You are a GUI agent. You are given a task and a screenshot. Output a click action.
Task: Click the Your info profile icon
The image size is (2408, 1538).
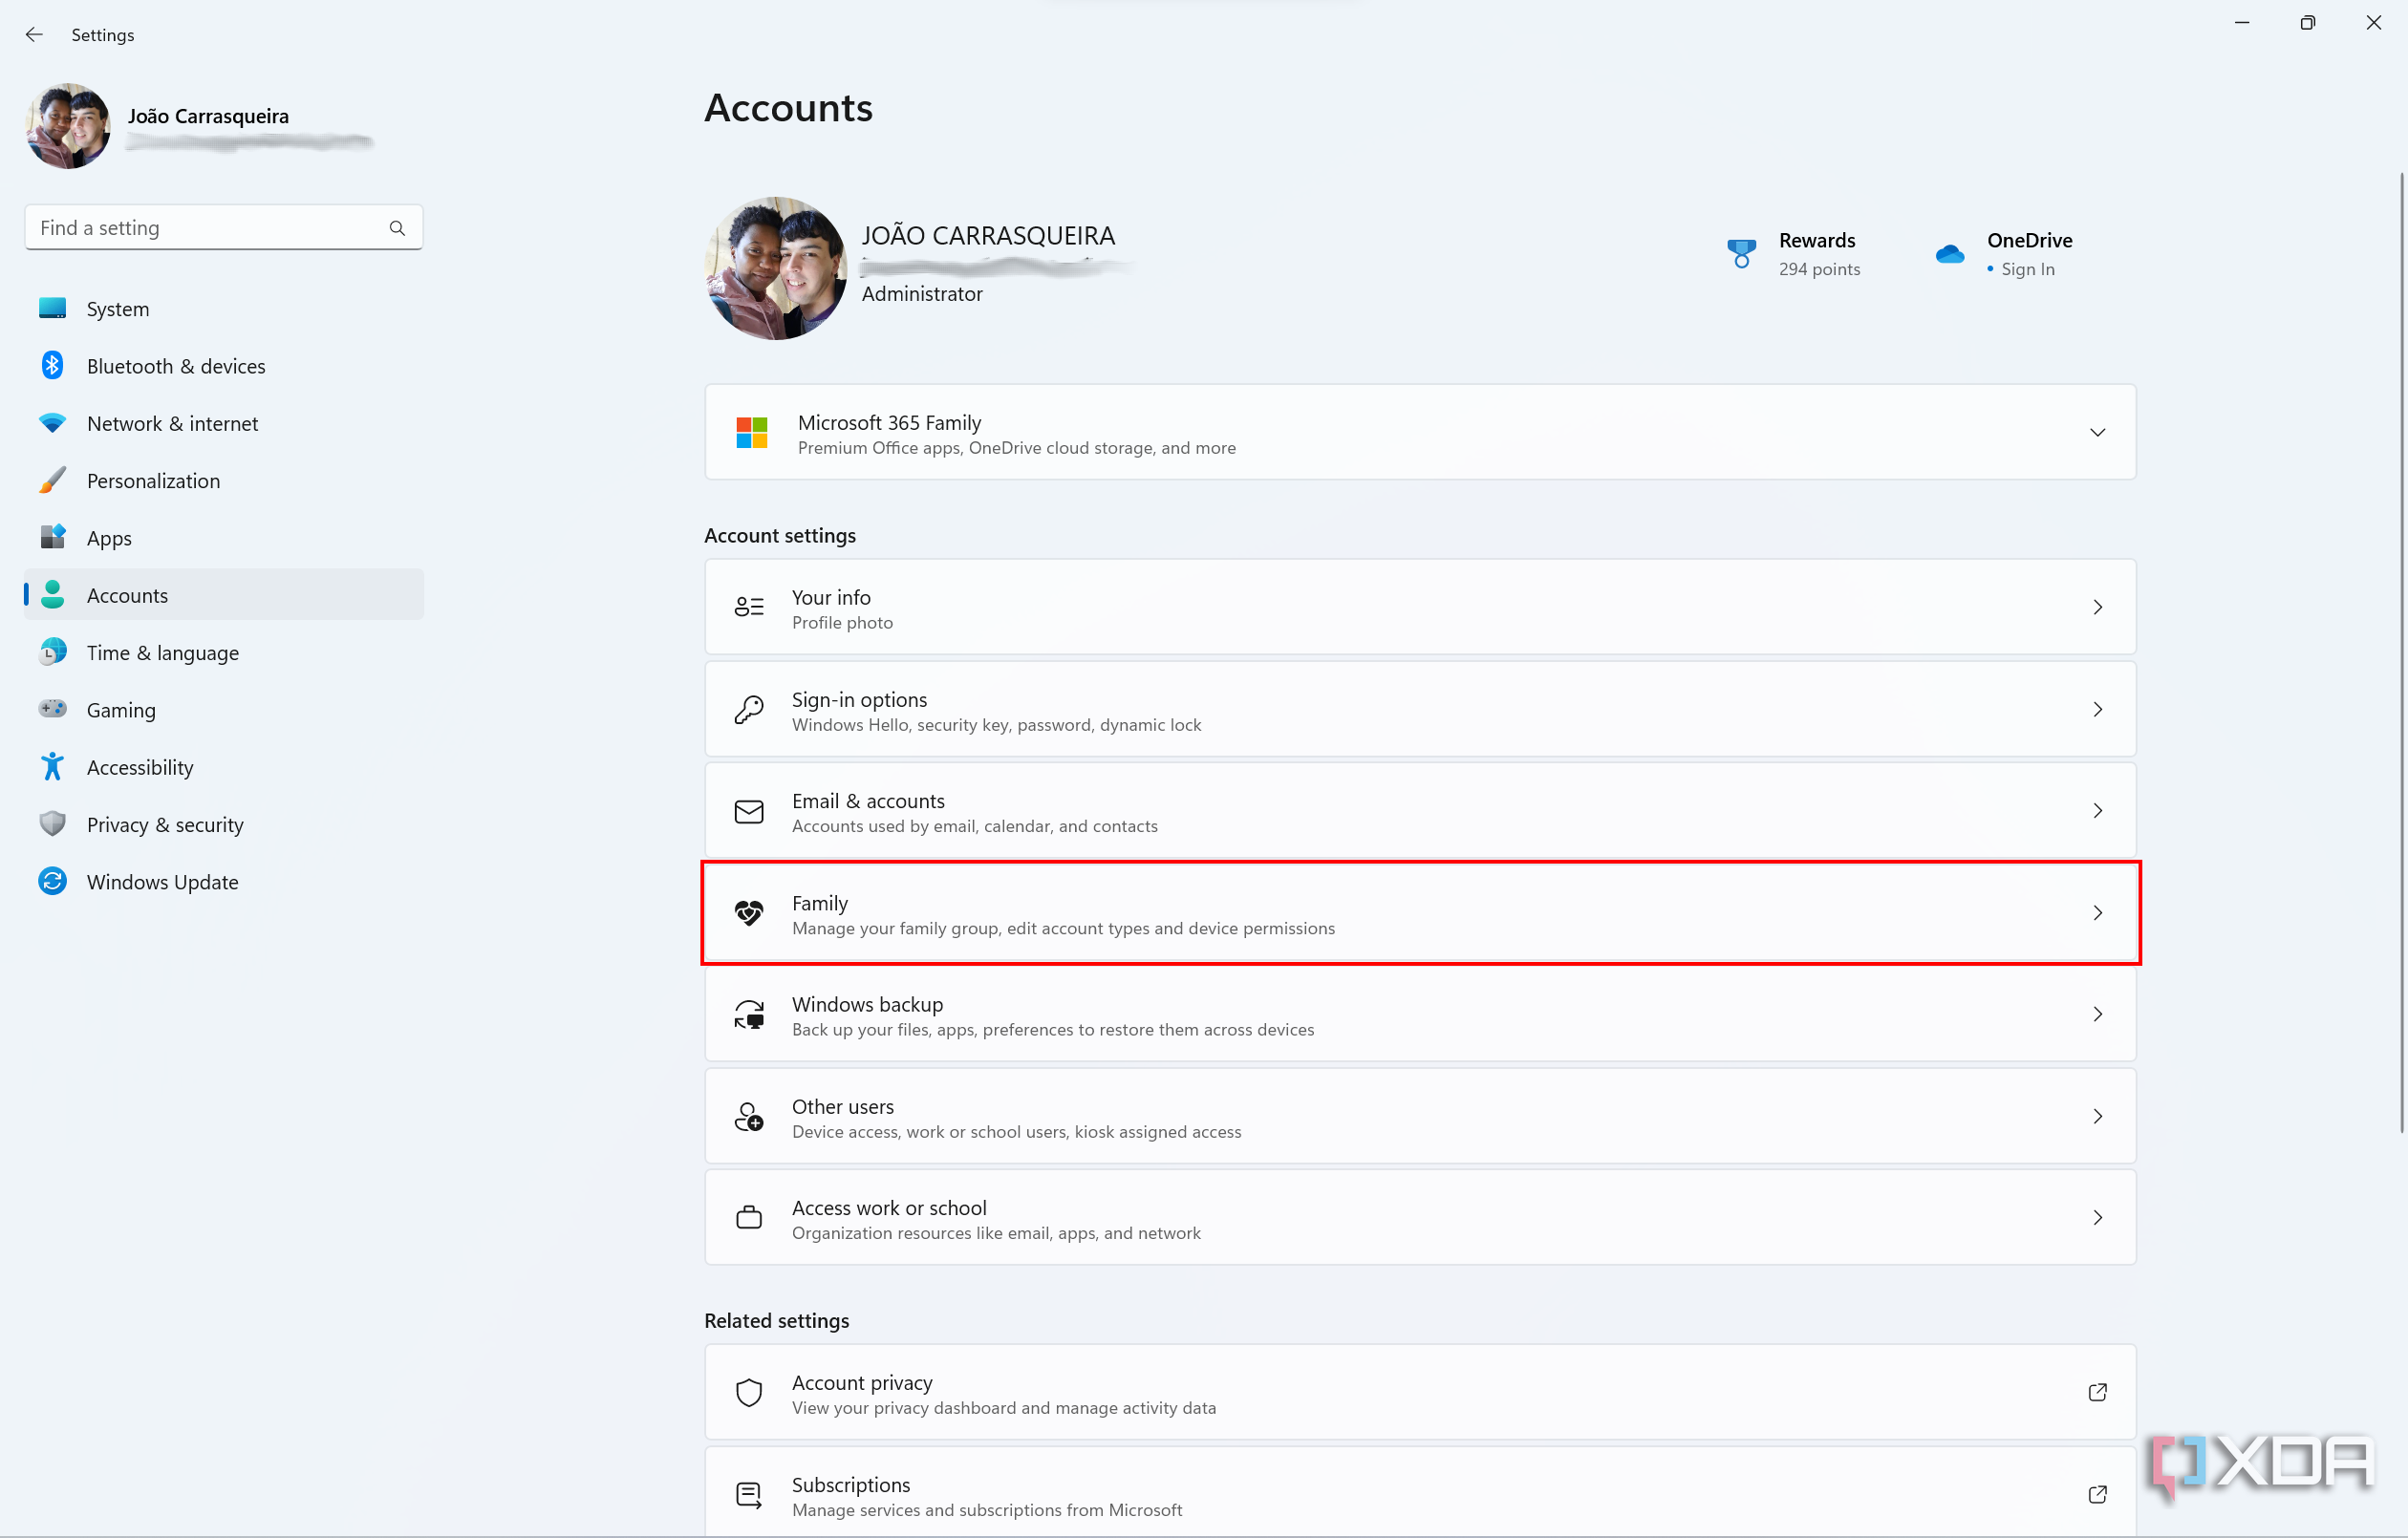coord(749,606)
